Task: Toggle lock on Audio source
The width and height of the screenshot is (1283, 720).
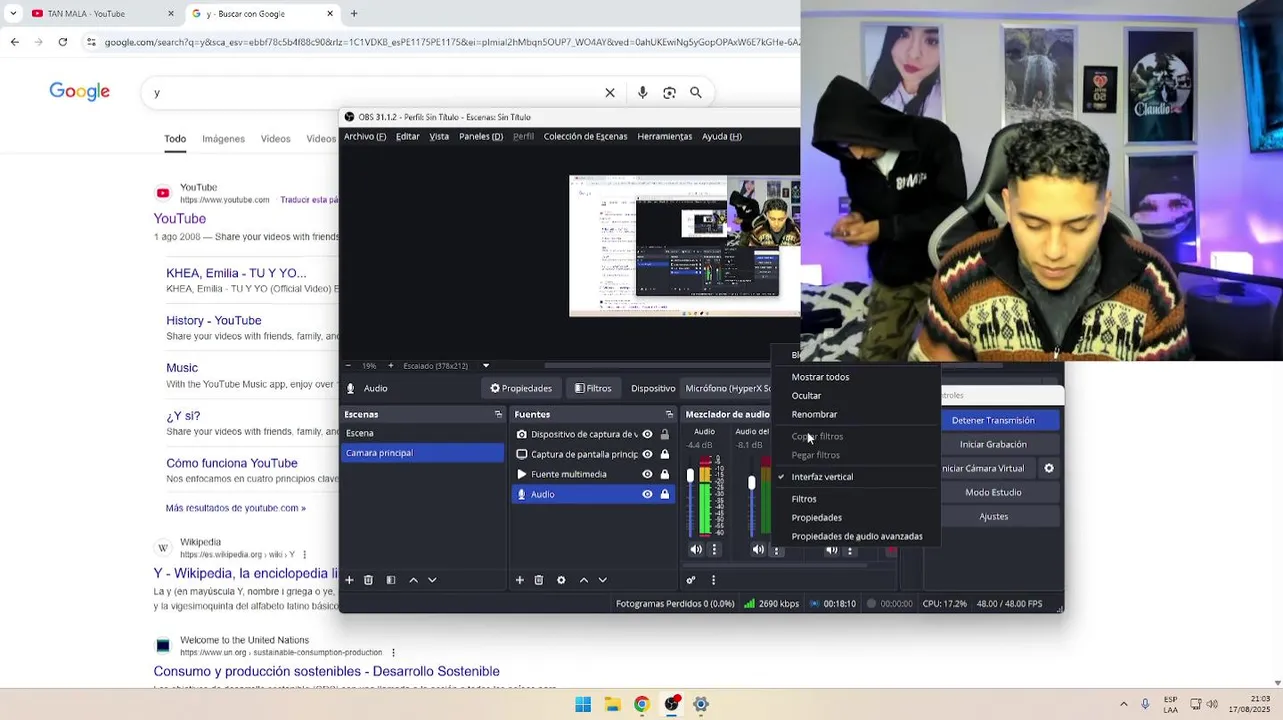Action: click(x=664, y=494)
